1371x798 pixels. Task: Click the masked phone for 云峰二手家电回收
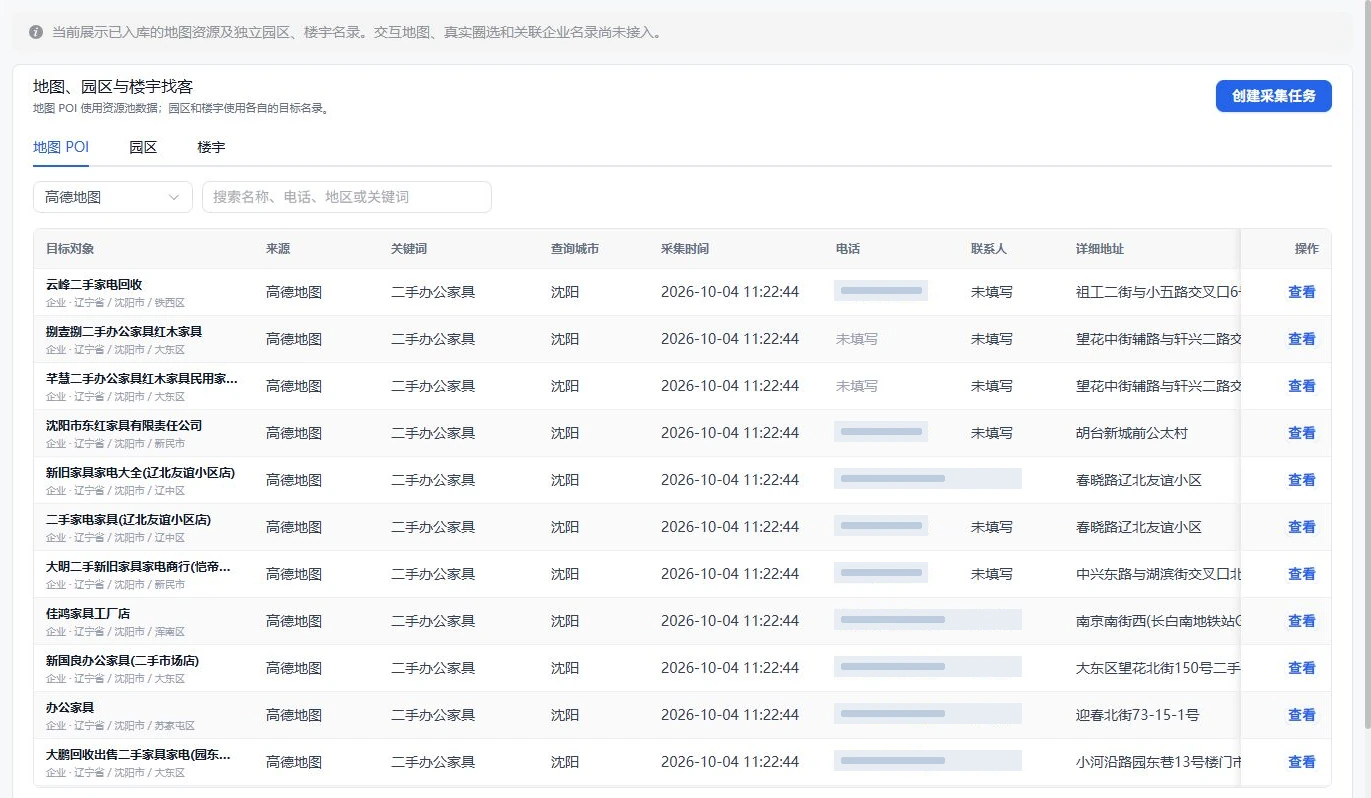(881, 291)
